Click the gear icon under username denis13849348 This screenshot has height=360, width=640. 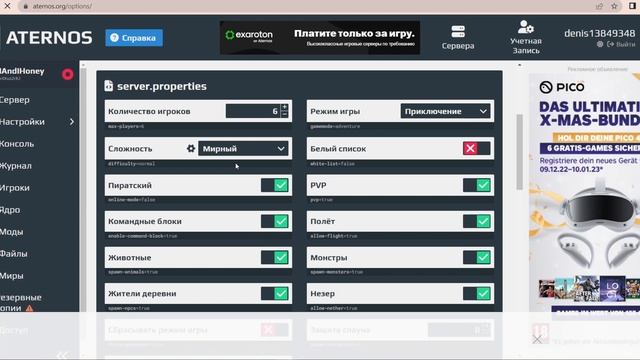[600, 44]
